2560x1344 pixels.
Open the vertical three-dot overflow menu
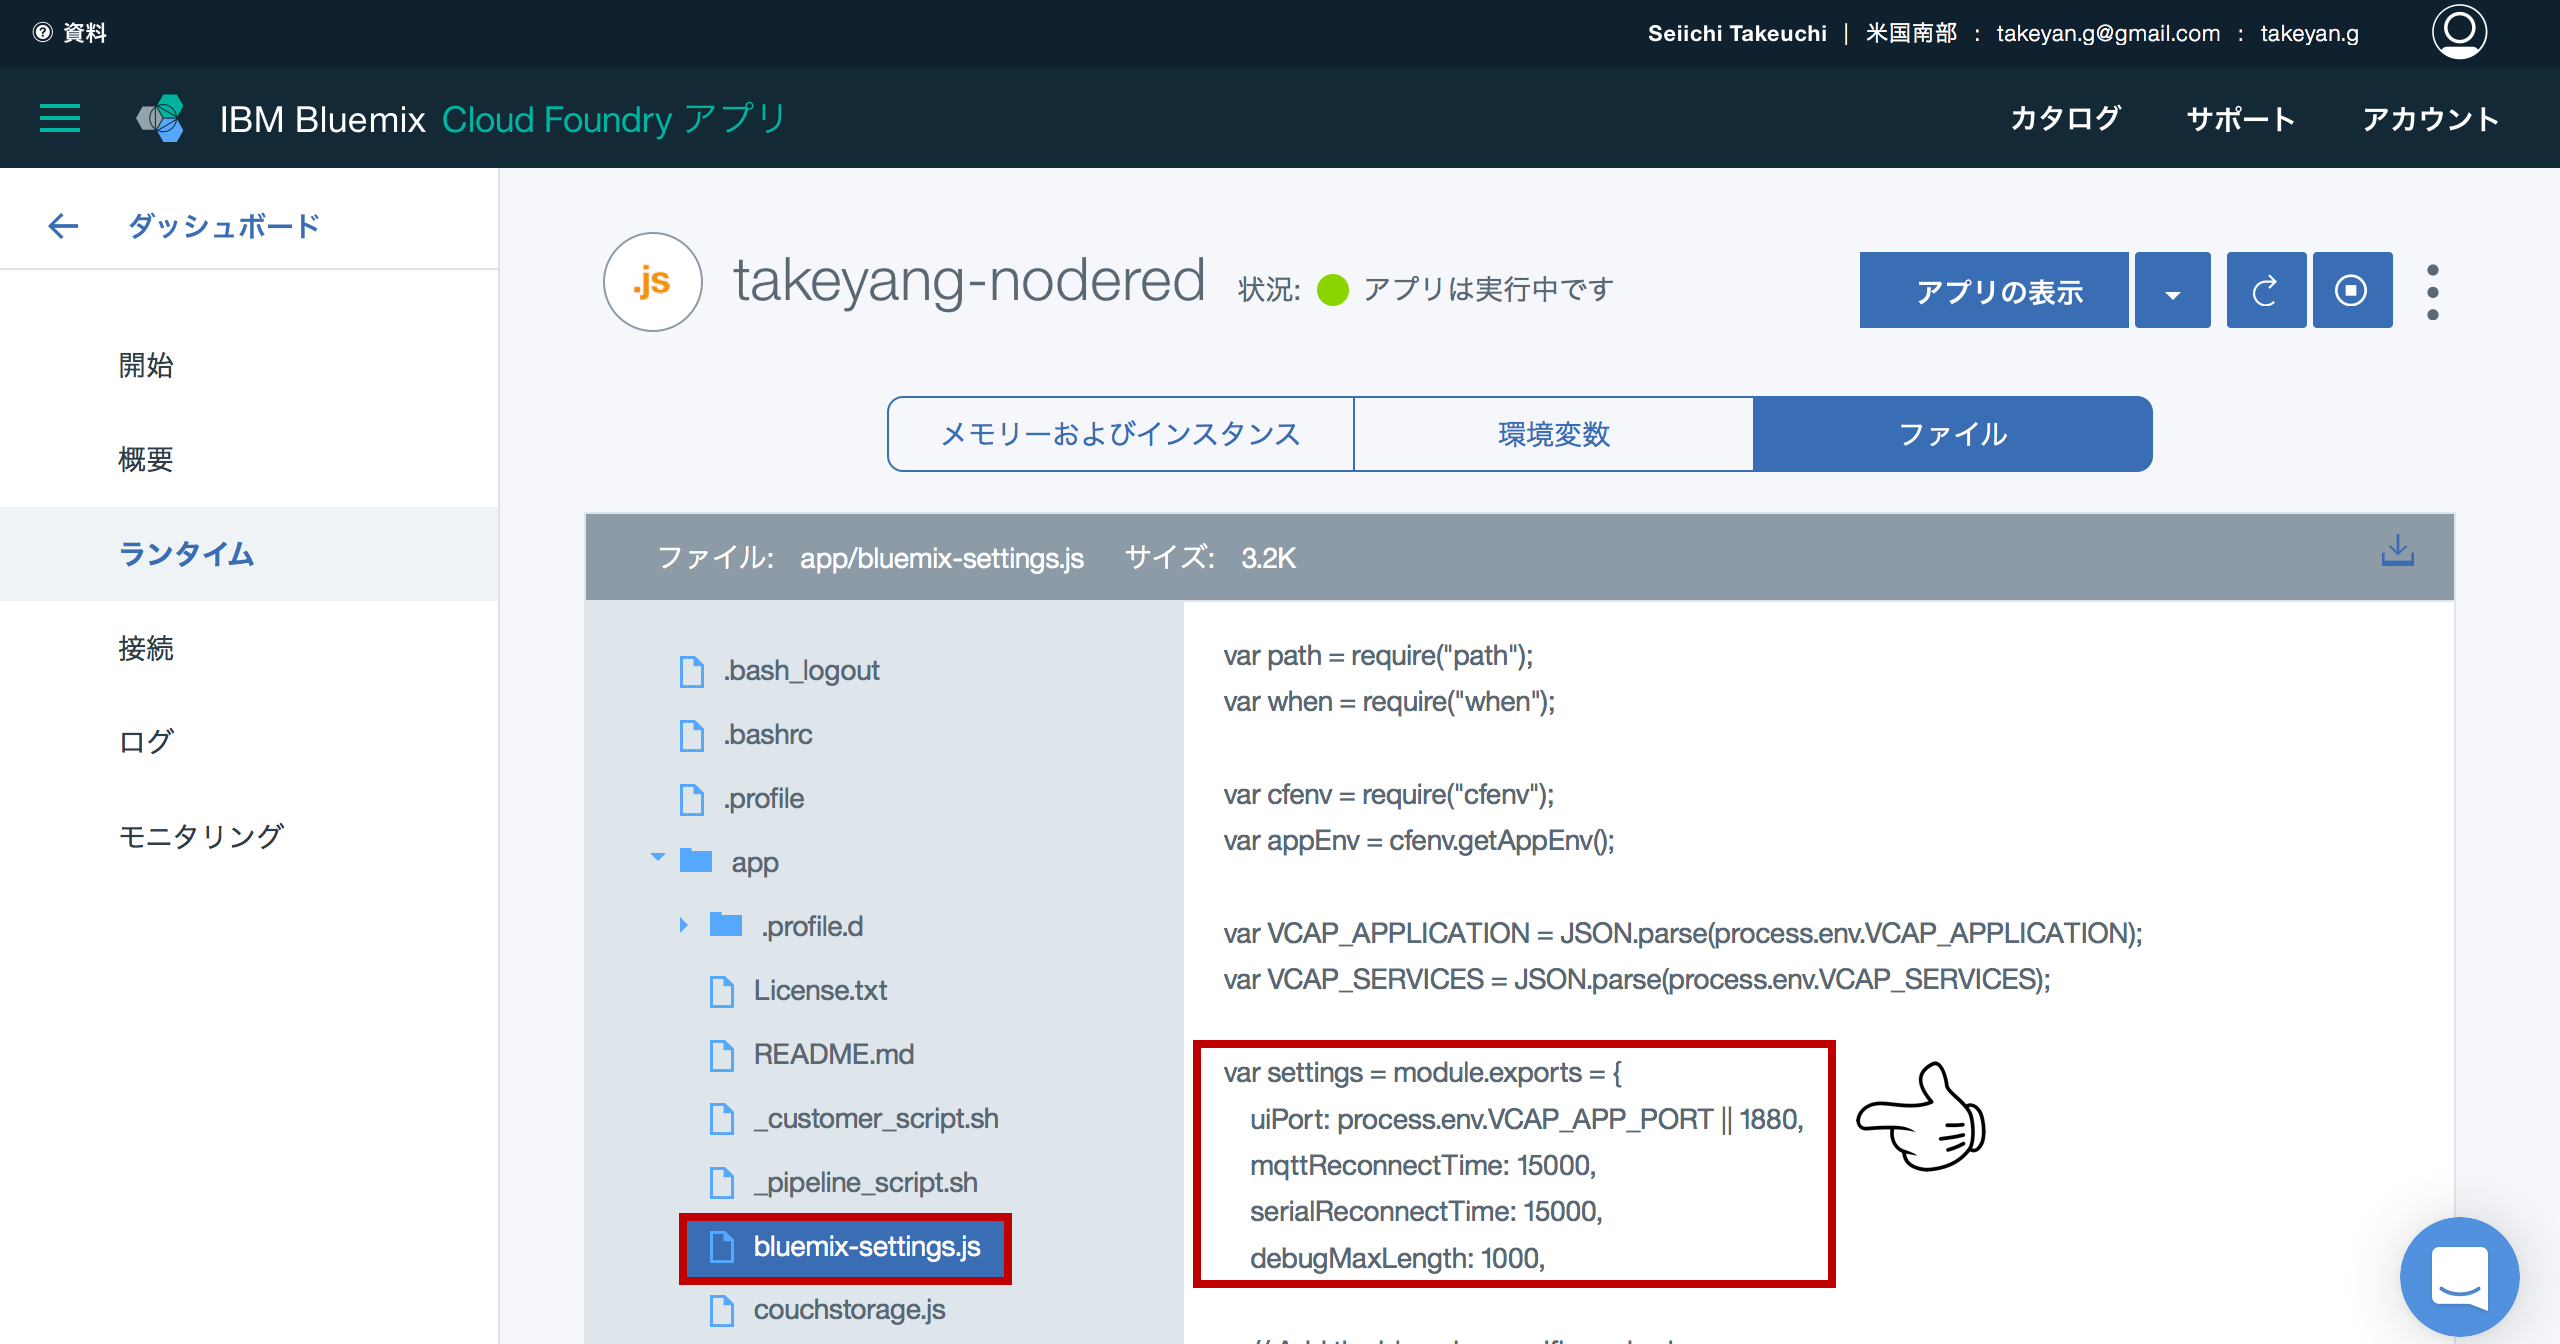coord(2432,290)
